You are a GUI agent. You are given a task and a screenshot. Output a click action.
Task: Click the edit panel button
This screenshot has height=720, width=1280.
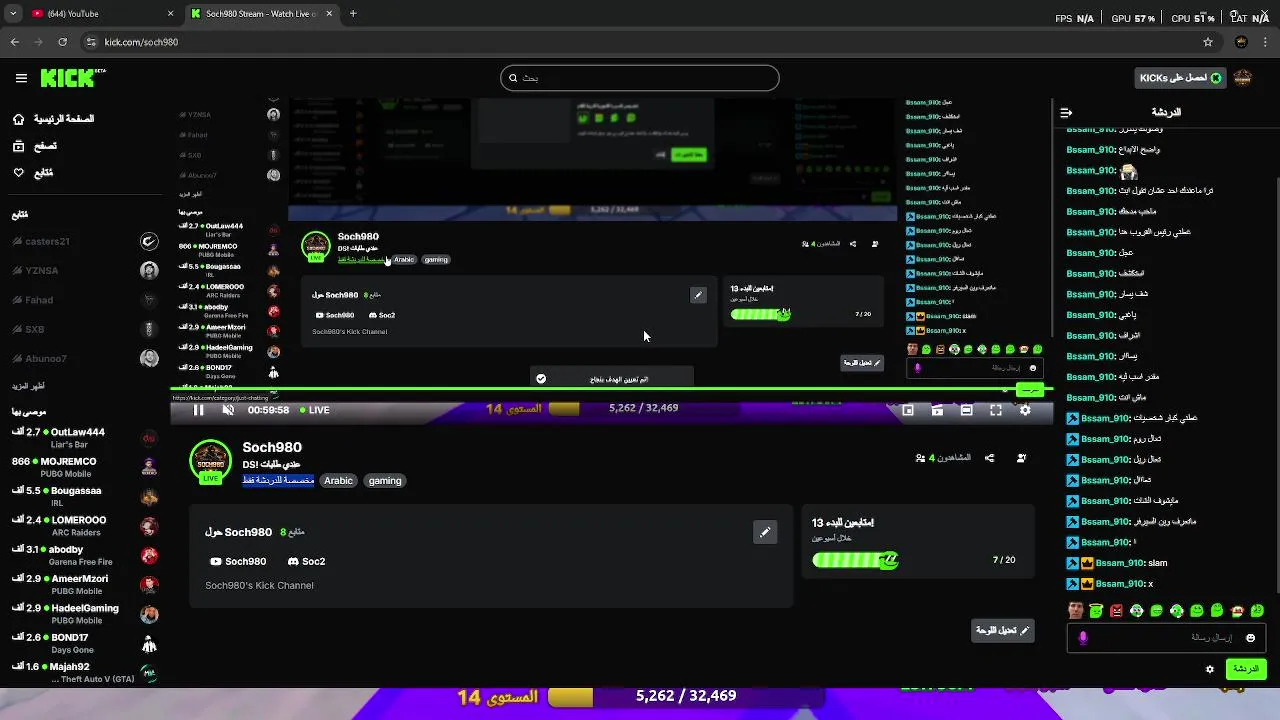[x=1001, y=631]
